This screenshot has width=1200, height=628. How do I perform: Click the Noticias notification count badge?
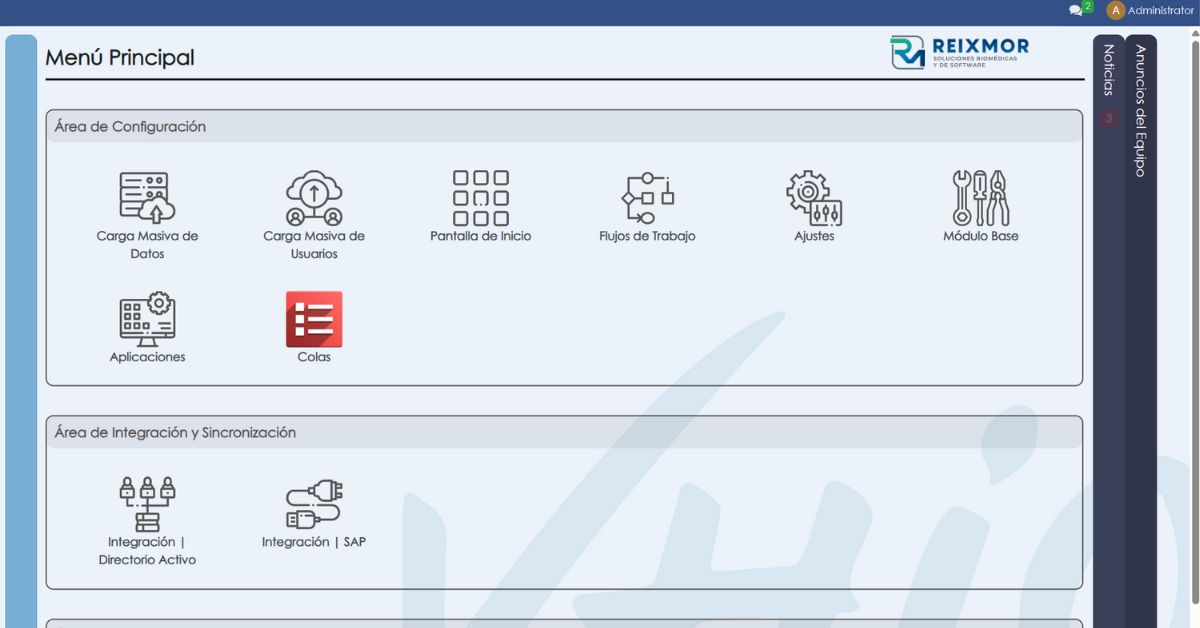[1108, 118]
